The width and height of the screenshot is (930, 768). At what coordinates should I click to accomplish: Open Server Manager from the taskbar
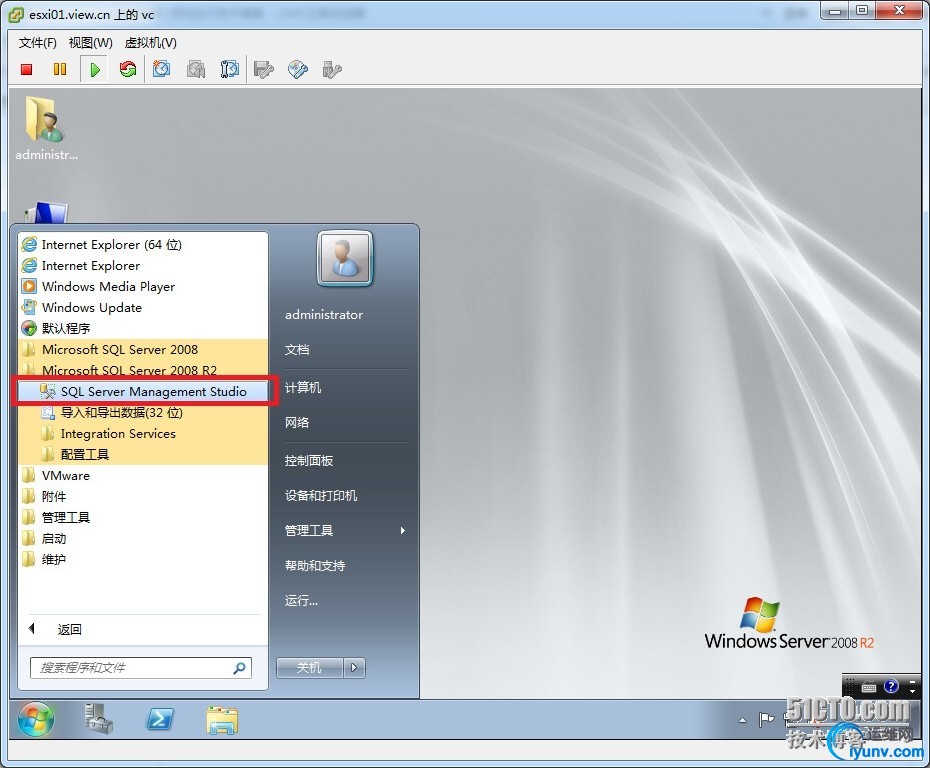click(x=98, y=720)
